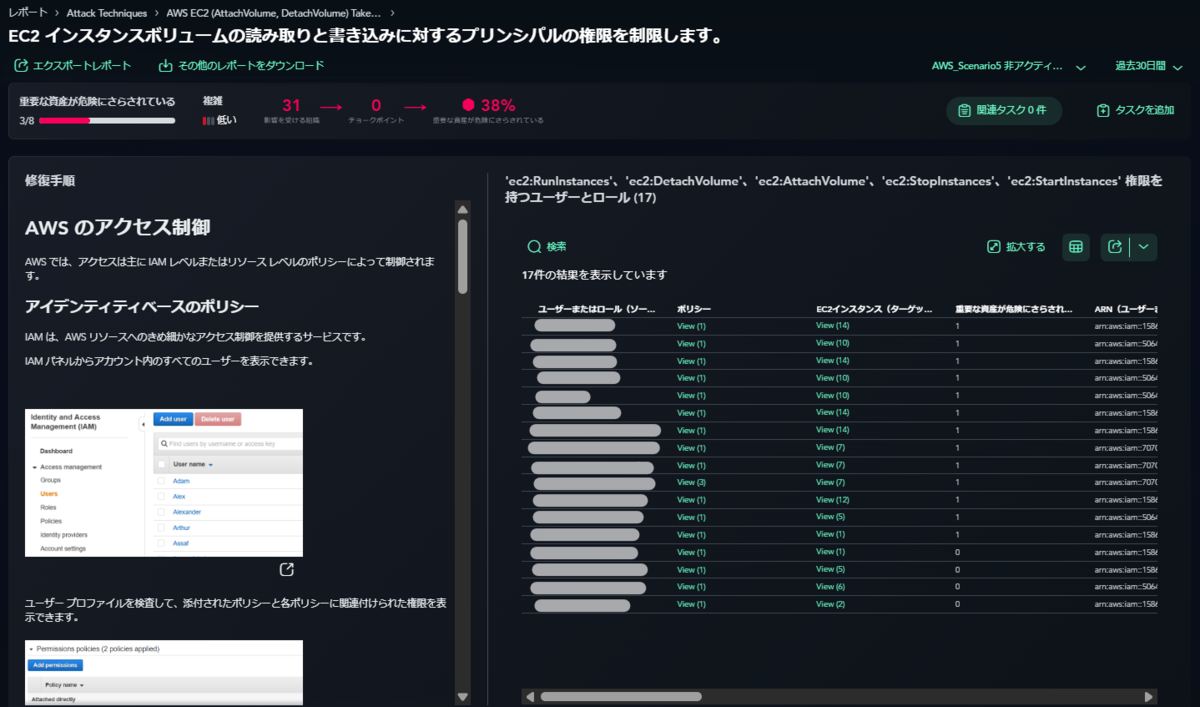Click the table horizontal scrollbar right arrow
1200x707 pixels.
pyautogui.click(x=1149, y=696)
